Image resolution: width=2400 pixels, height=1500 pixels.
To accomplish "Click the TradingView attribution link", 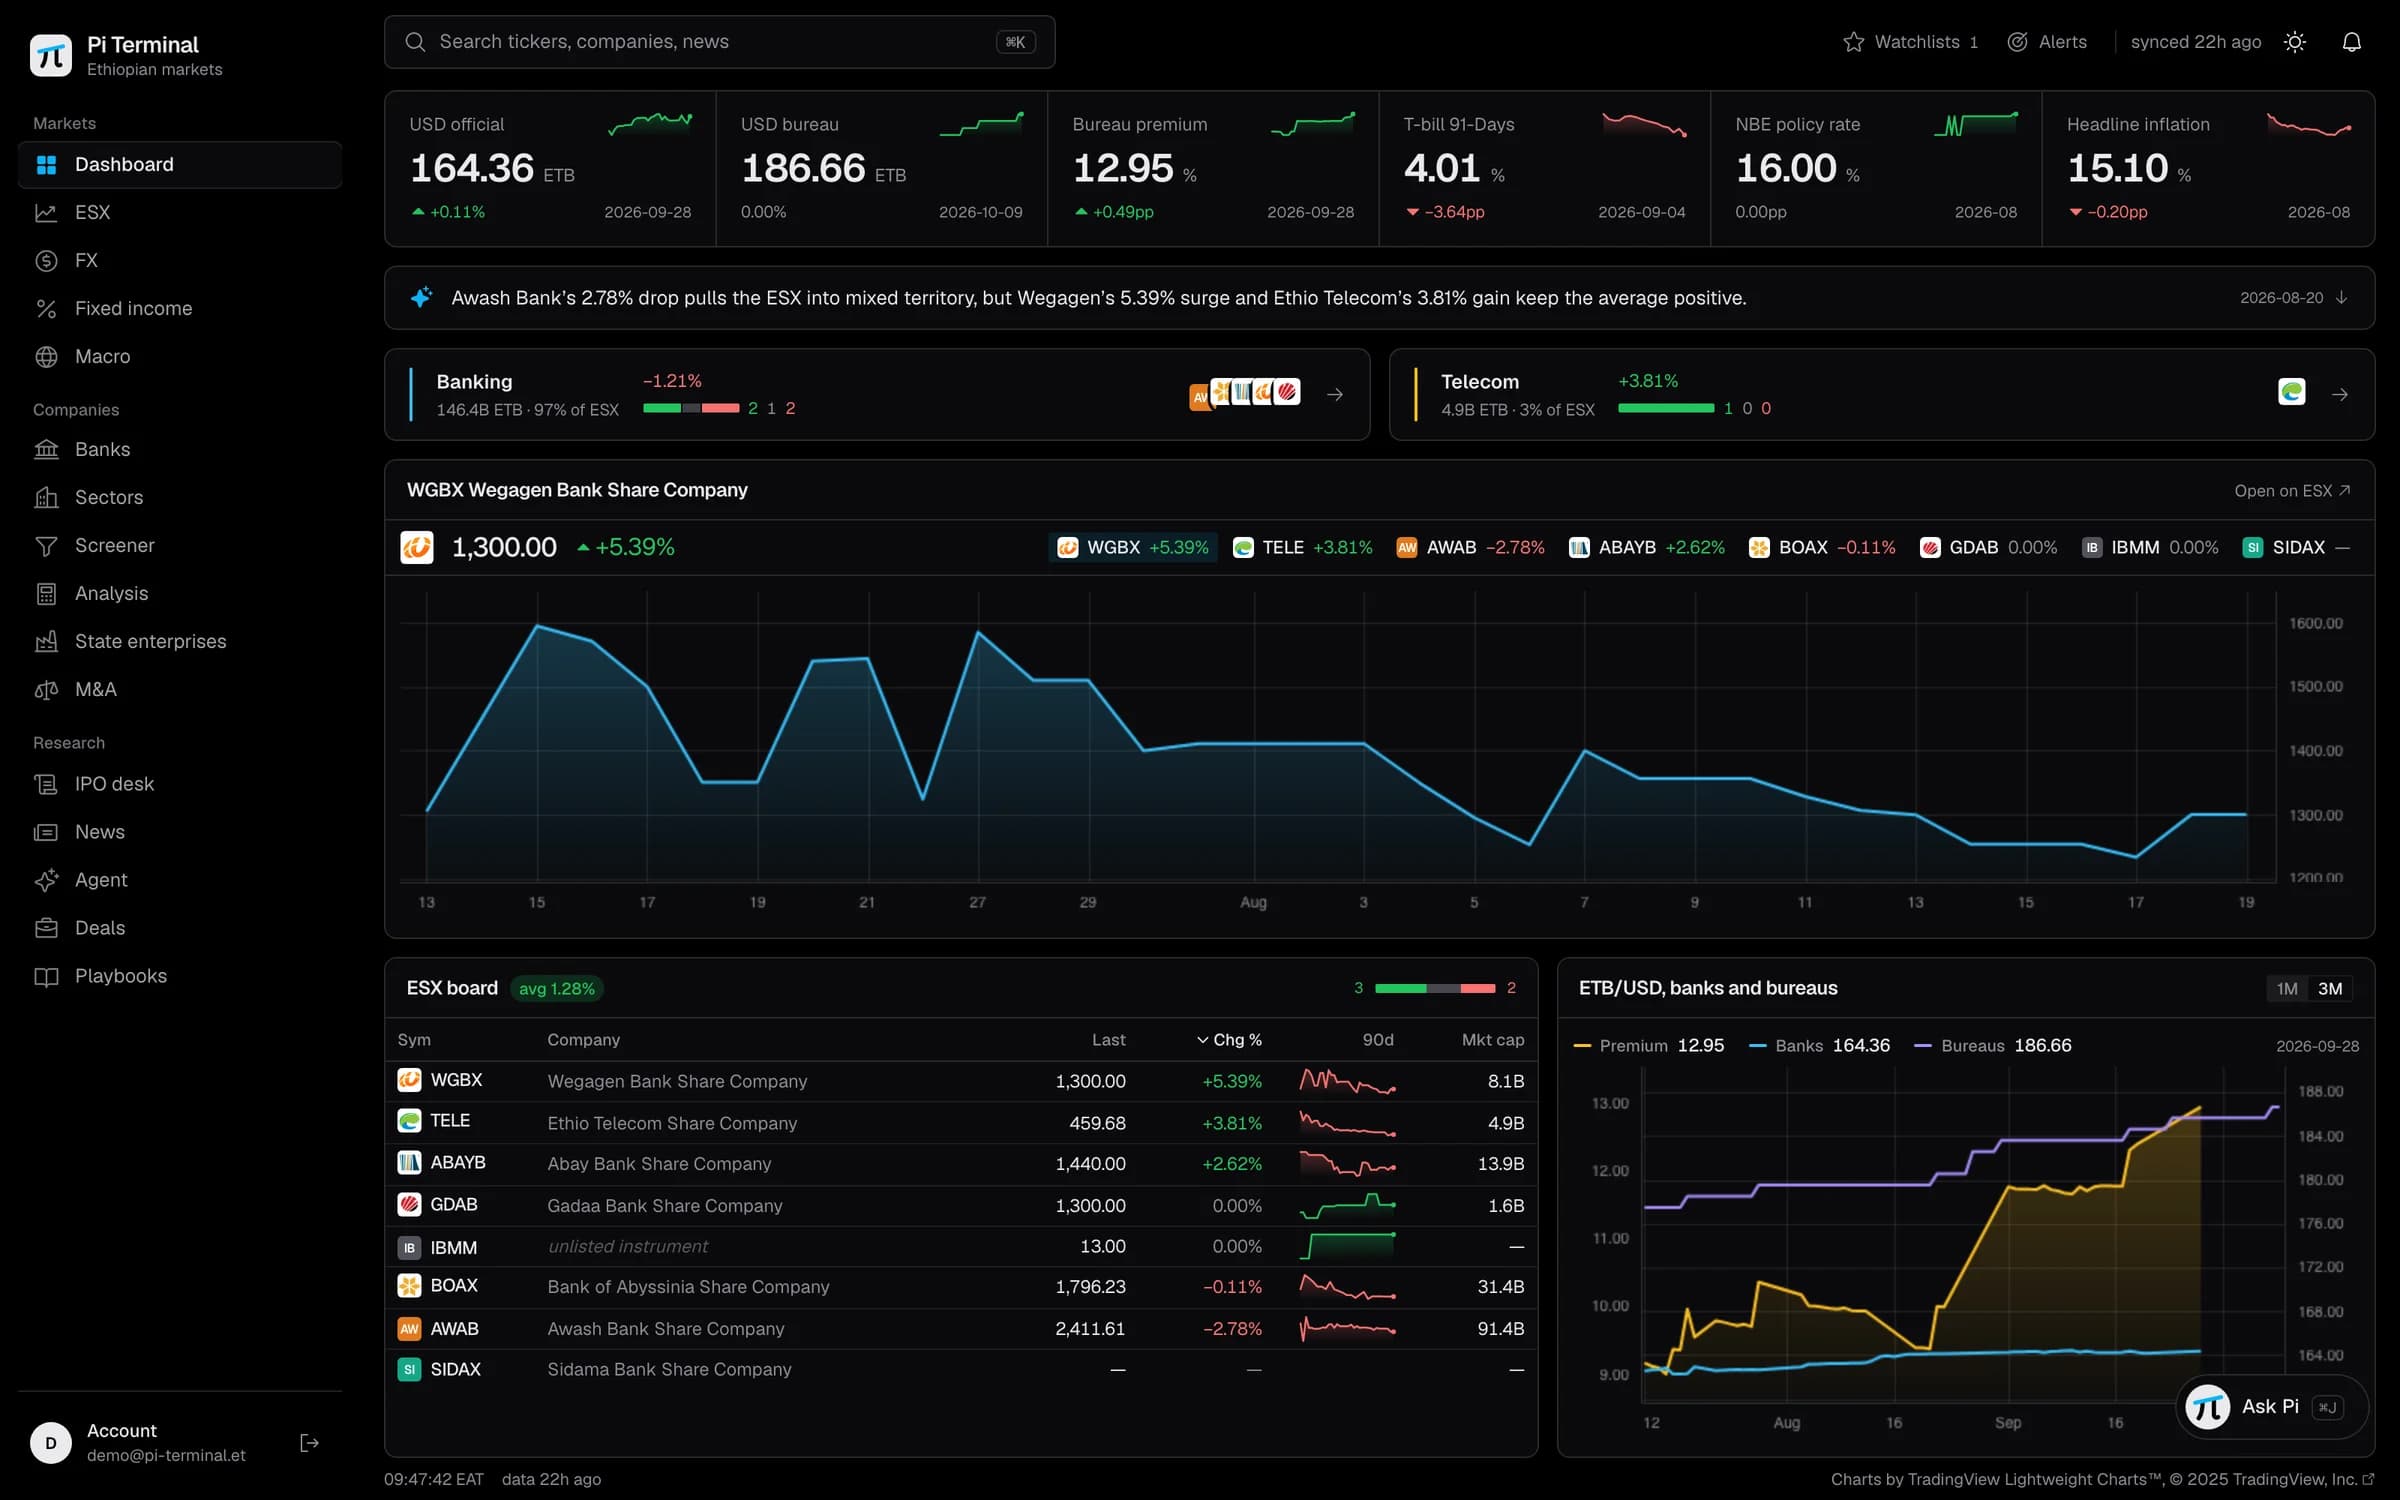I will [x=2102, y=1480].
